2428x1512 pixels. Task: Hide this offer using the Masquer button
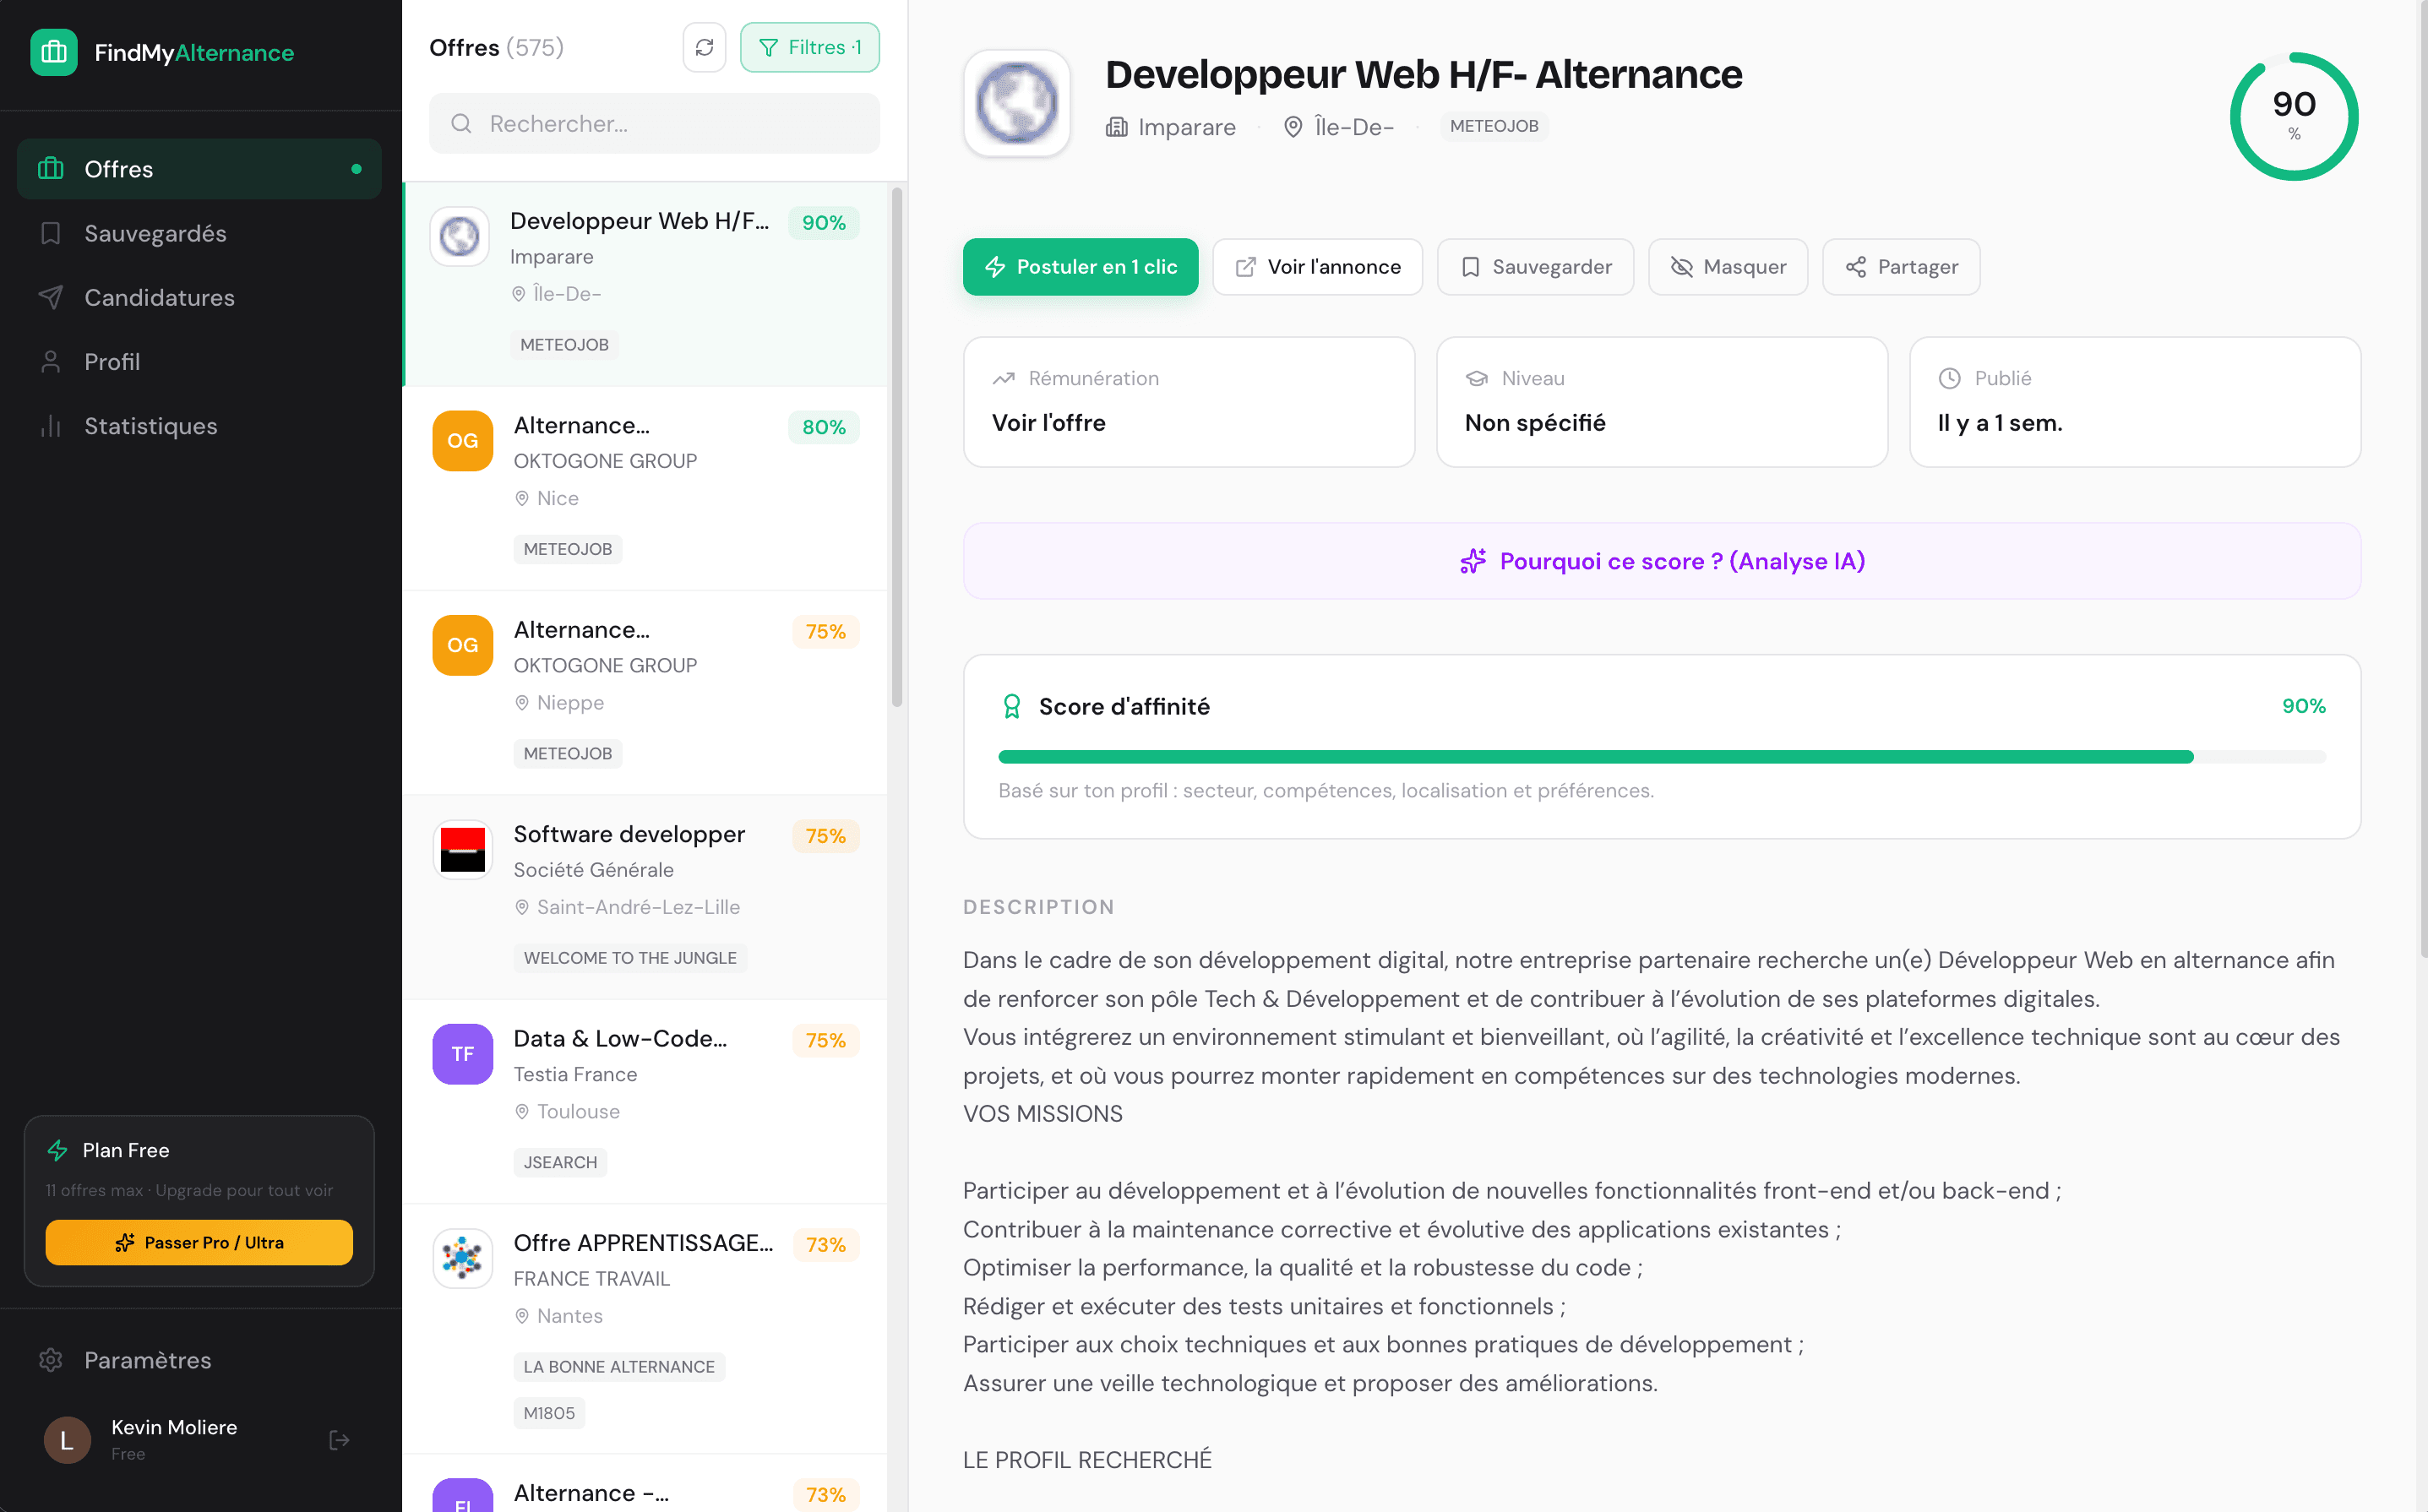(x=1728, y=267)
